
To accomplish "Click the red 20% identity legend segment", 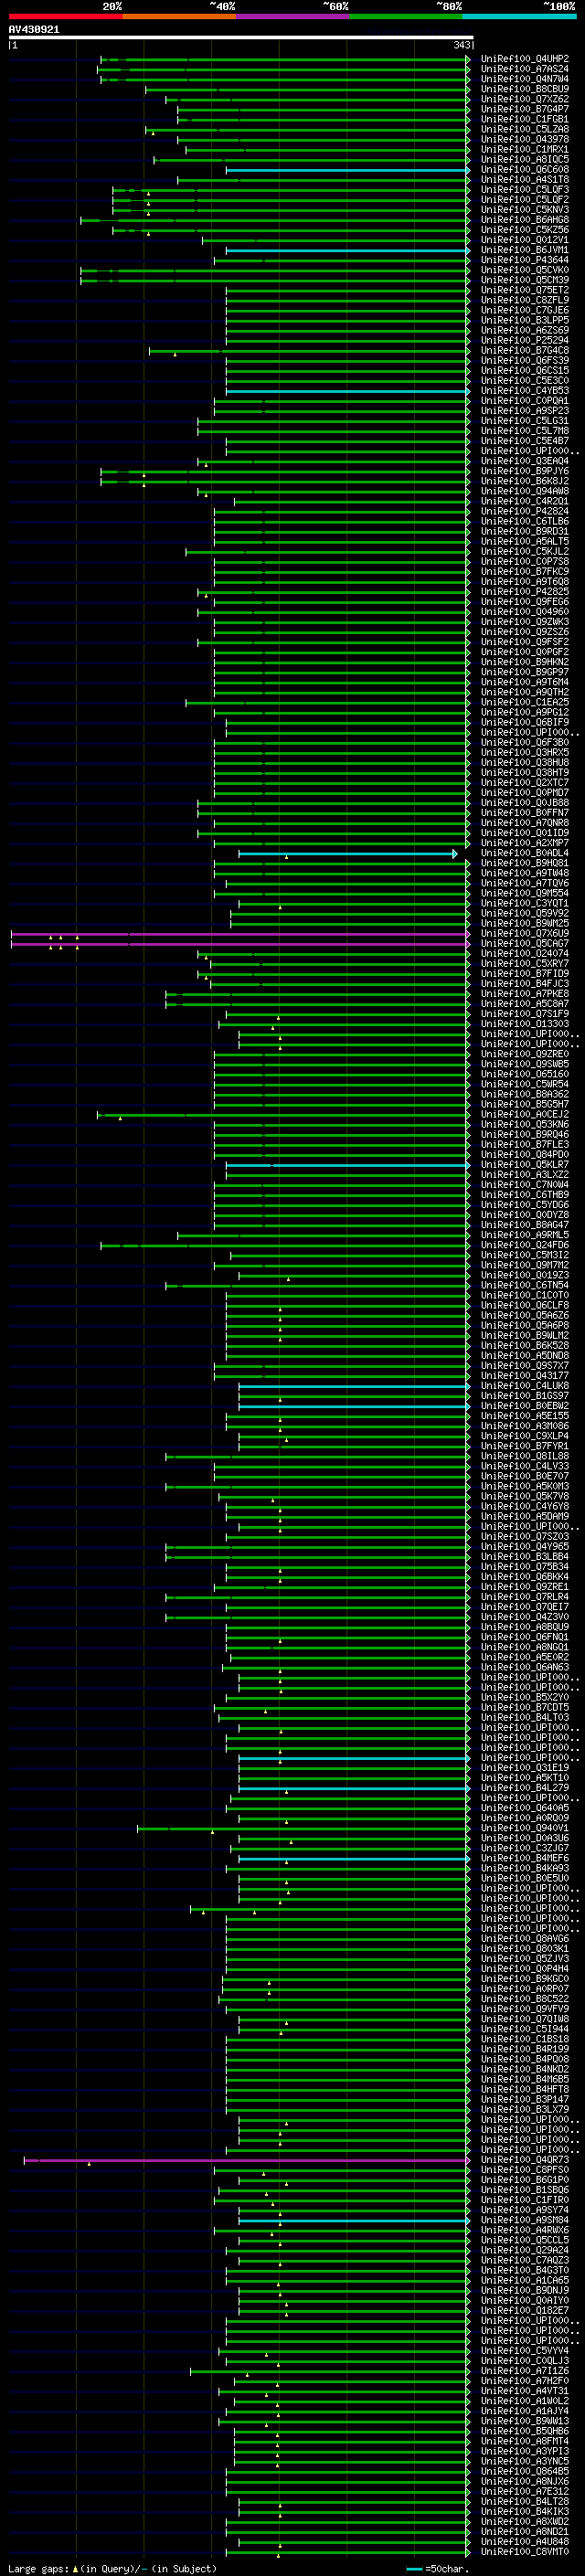I will click(65, 17).
